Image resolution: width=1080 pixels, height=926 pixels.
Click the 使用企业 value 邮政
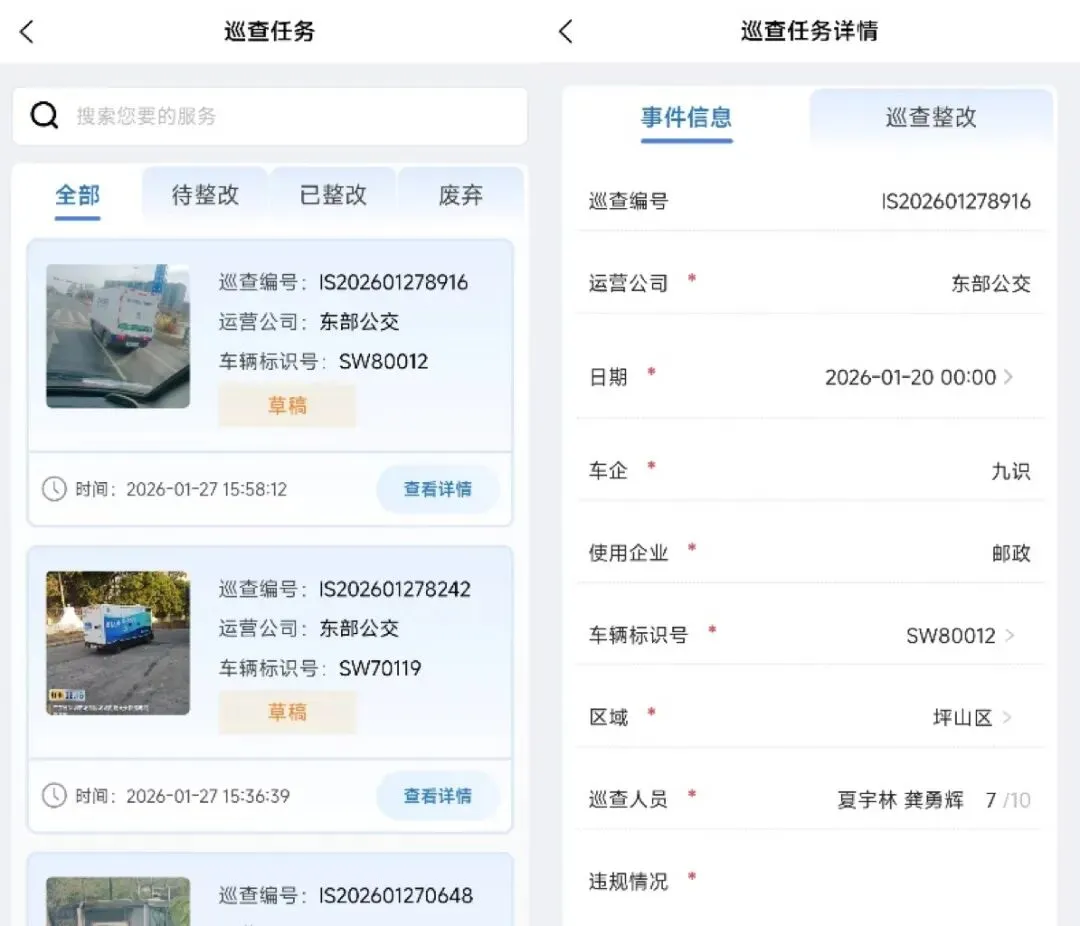pos(1011,553)
